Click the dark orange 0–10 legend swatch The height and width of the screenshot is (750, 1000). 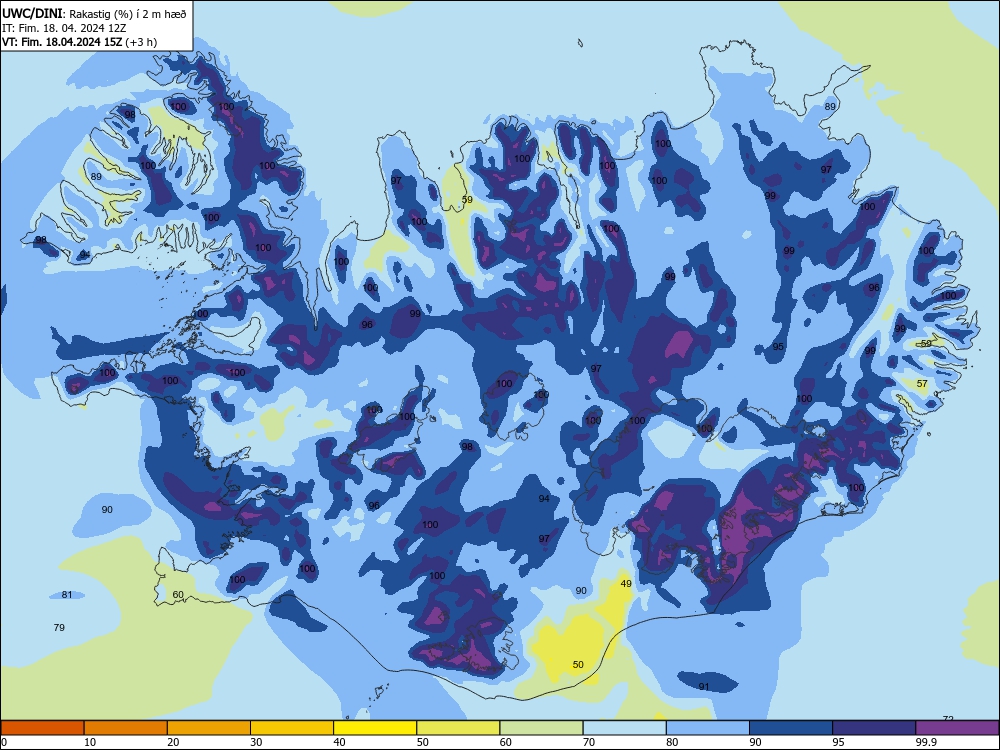(x=42, y=728)
